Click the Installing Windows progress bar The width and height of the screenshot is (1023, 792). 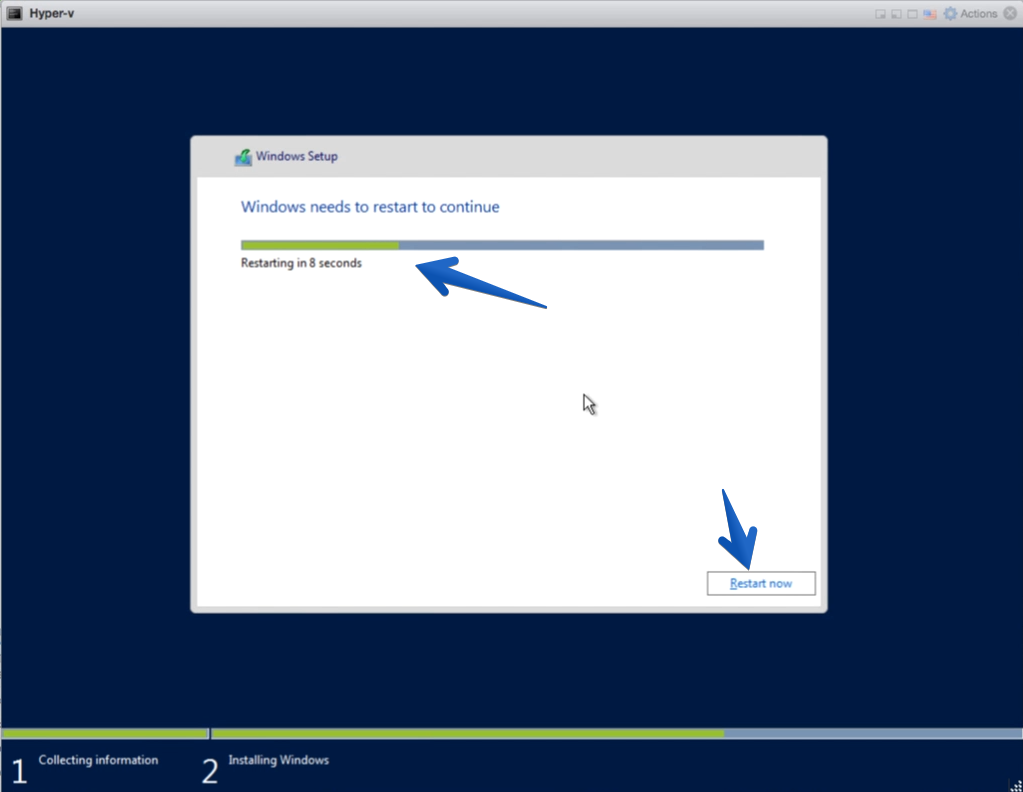point(616,734)
